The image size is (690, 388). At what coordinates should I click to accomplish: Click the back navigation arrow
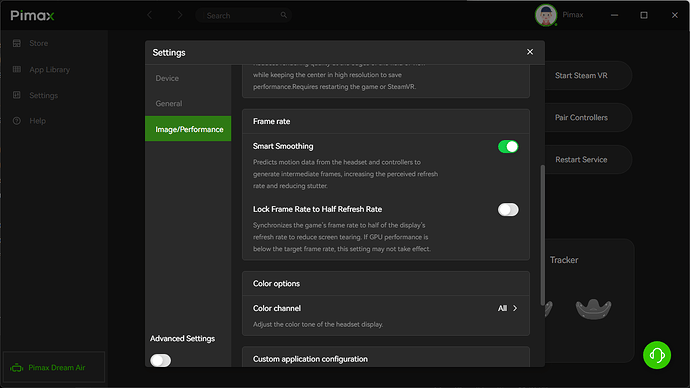[150, 15]
